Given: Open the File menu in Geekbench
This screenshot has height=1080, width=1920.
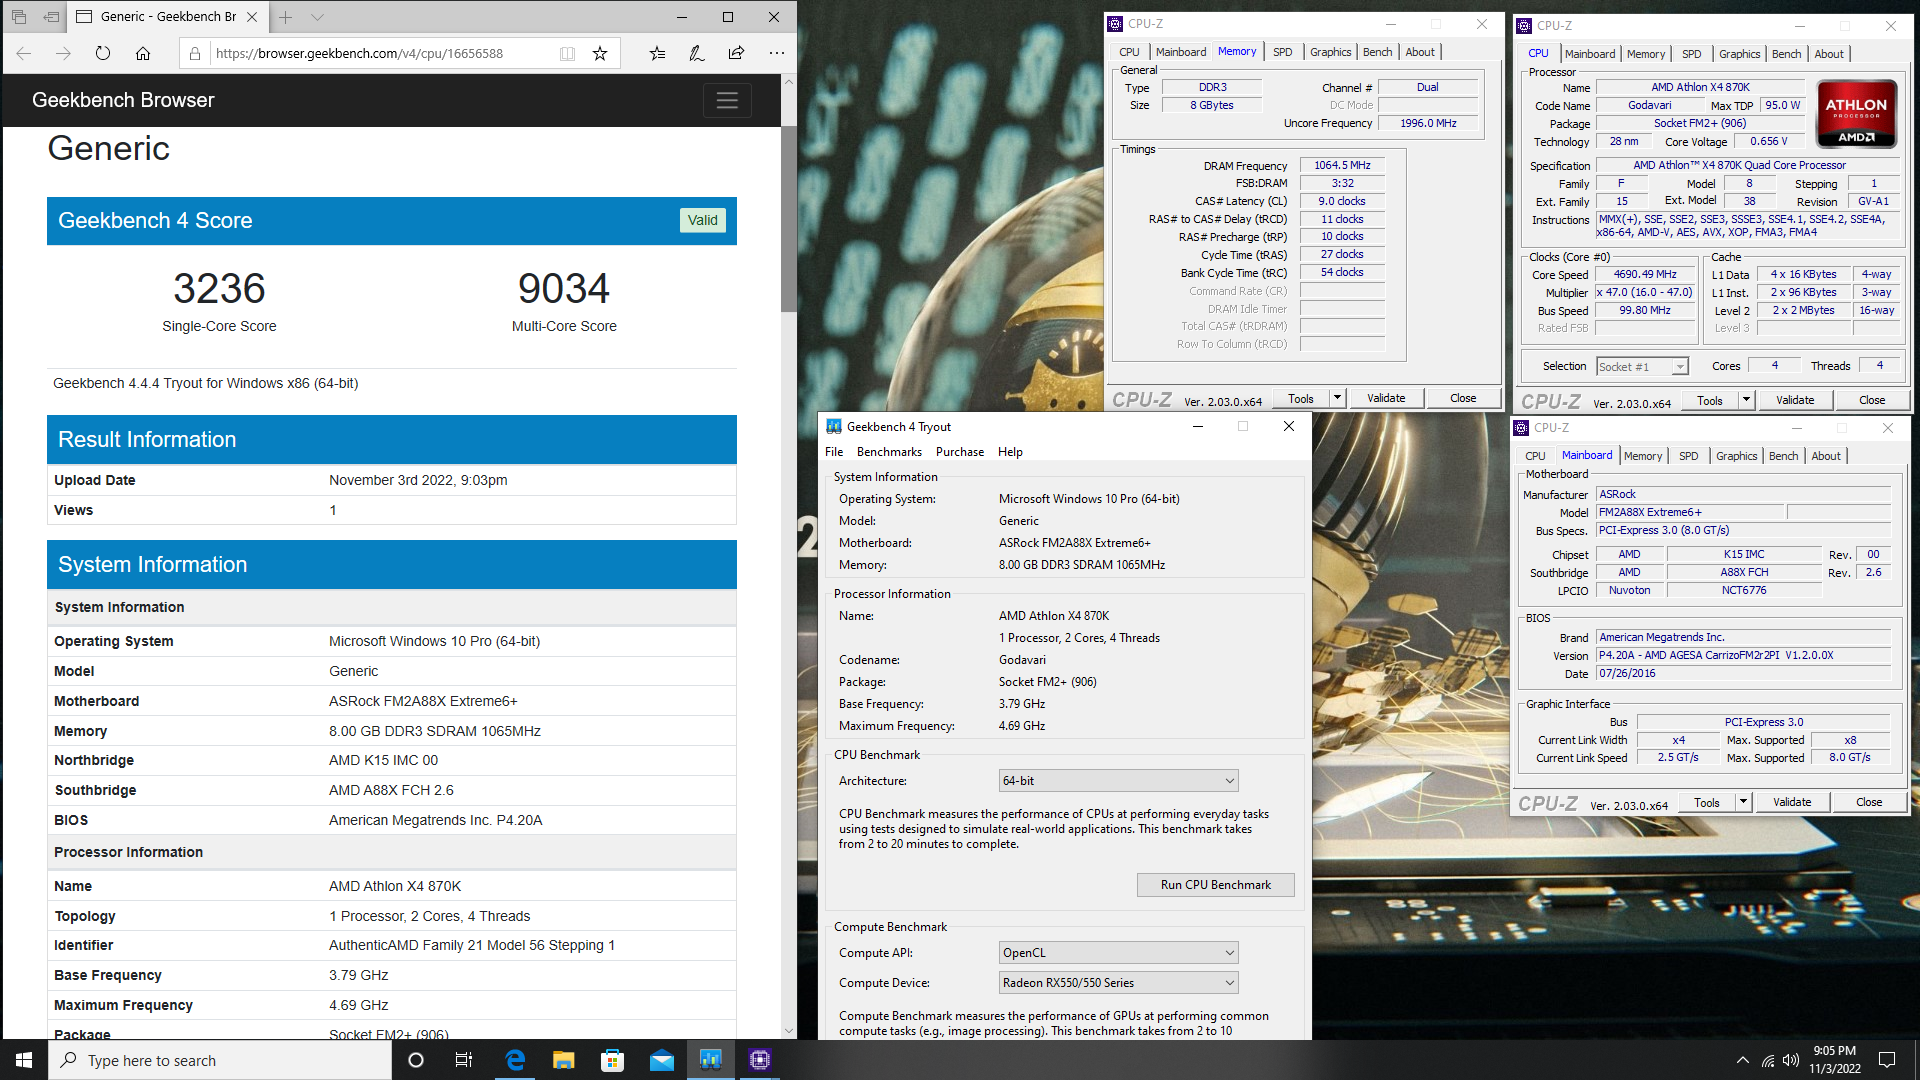Looking at the screenshot, I should pyautogui.click(x=834, y=452).
